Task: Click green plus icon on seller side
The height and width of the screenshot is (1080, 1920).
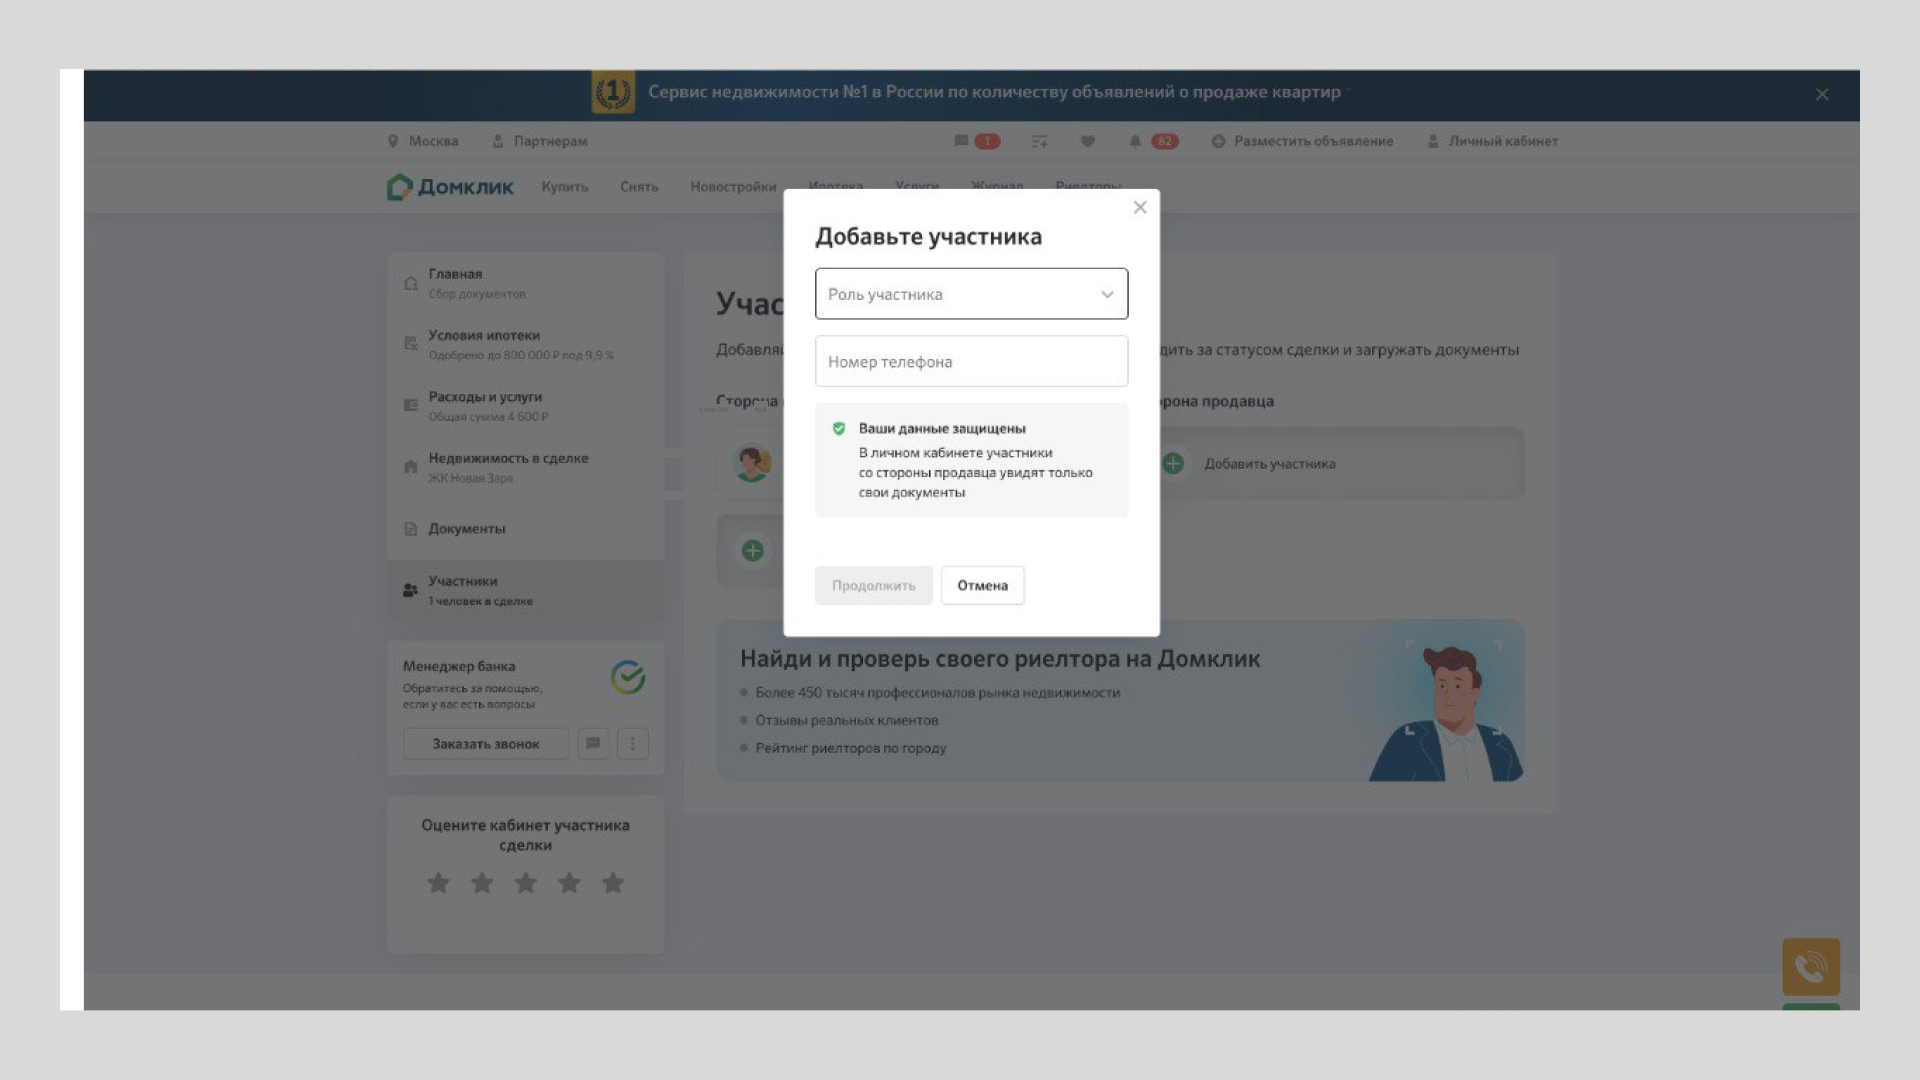Action: tap(1173, 464)
